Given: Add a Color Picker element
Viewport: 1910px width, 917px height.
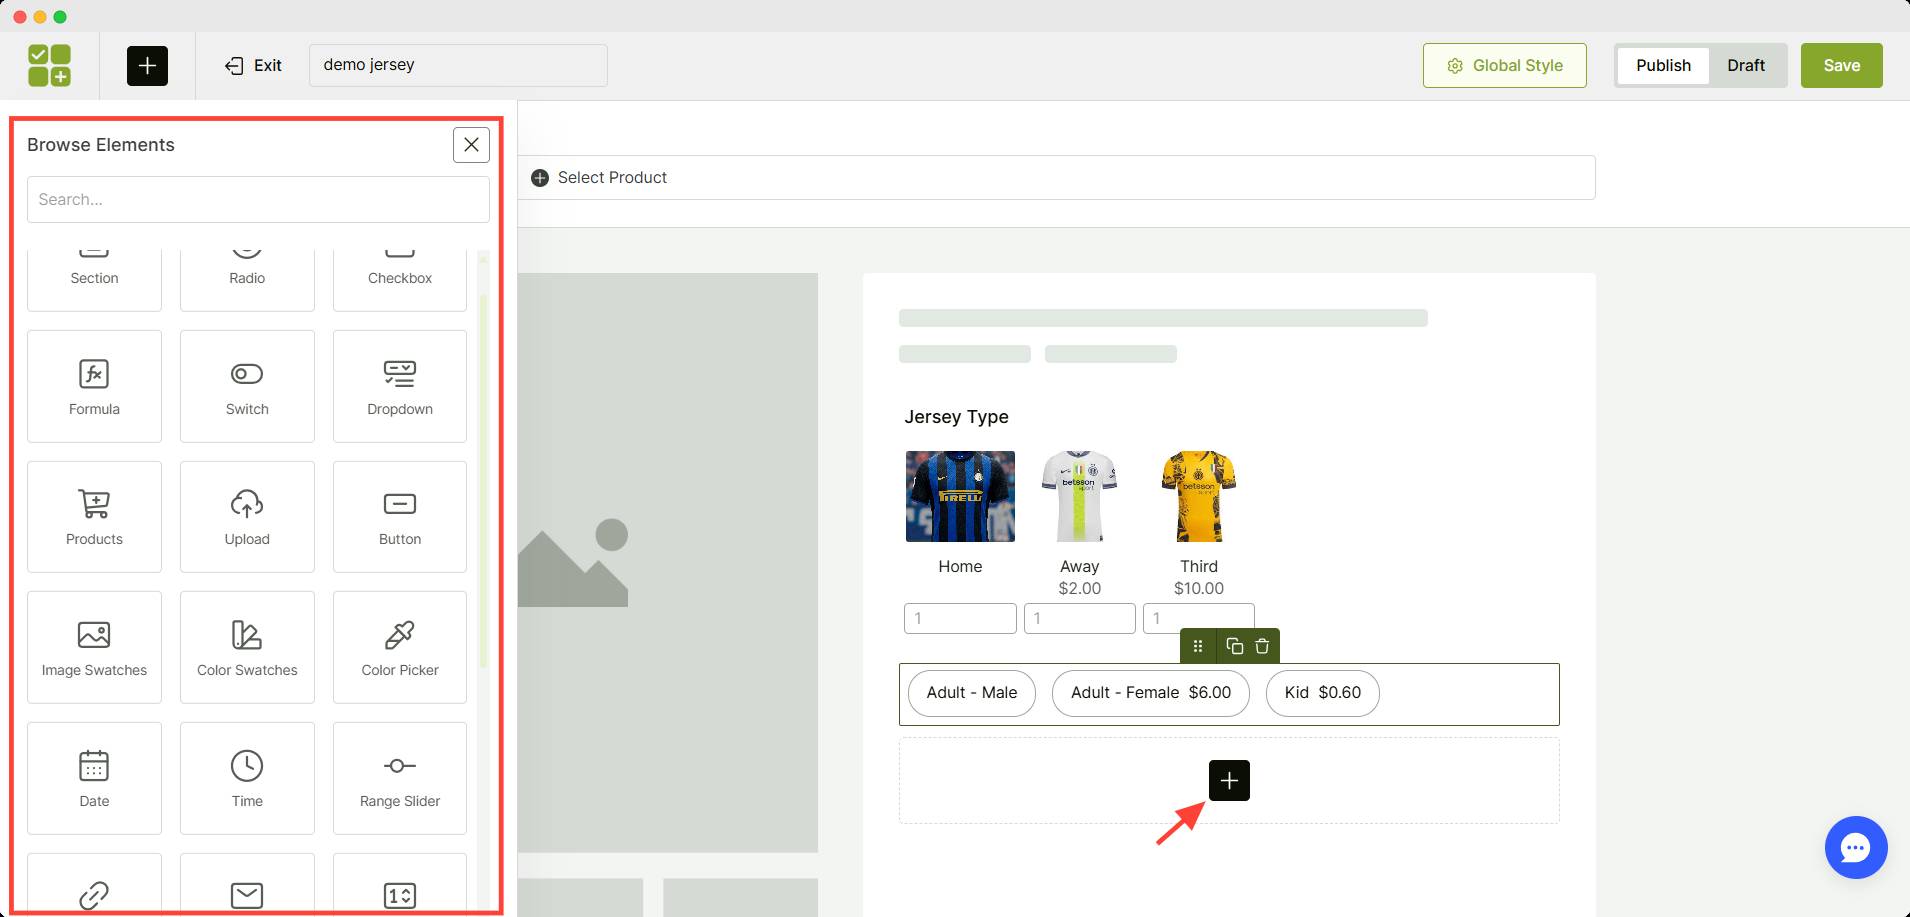Looking at the screenshot, I should (x=400, y=647).
